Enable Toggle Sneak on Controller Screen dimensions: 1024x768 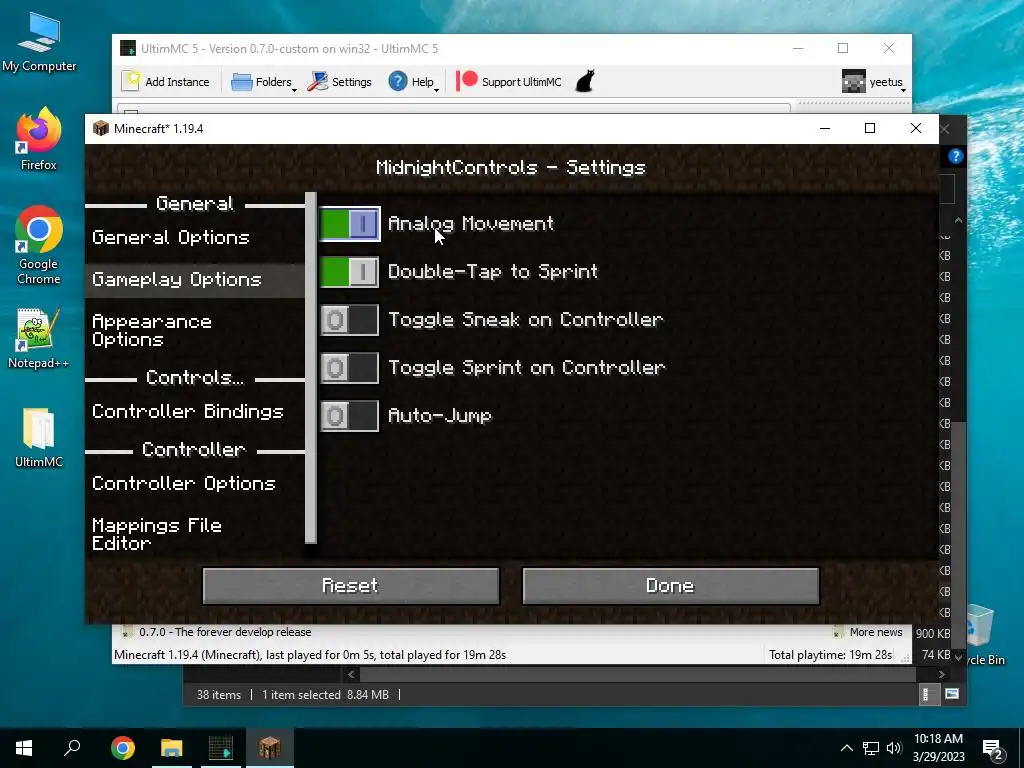349,320
